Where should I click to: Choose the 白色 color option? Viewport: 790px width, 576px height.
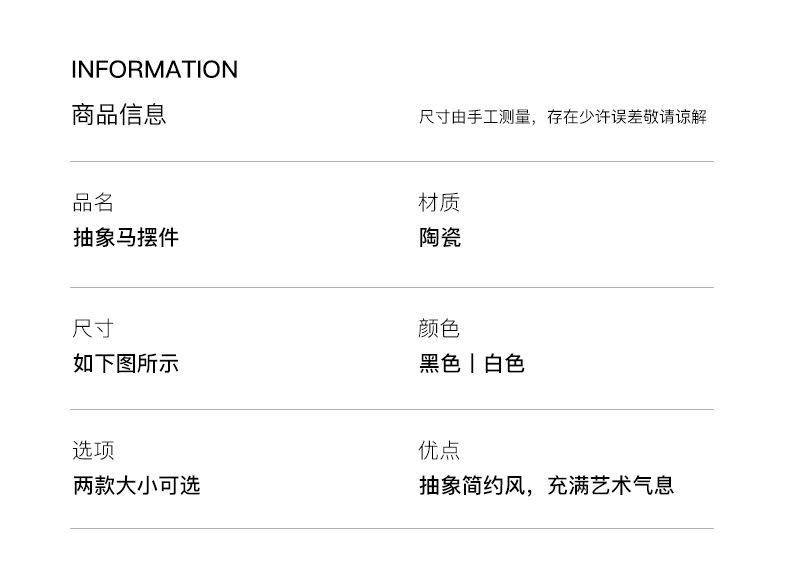504,363
